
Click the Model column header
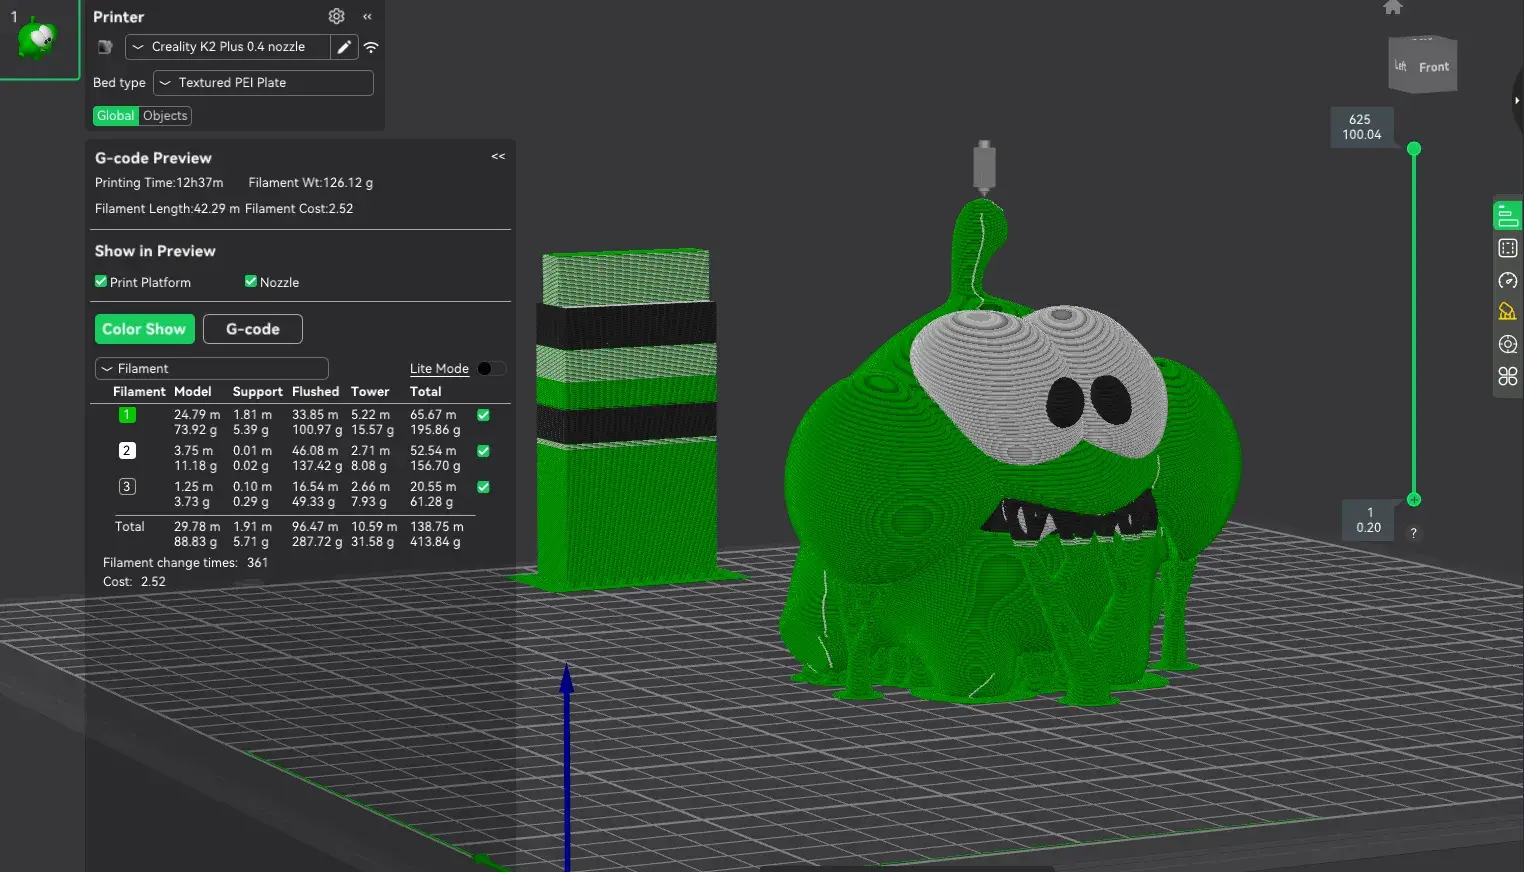[x=192, y=392]
